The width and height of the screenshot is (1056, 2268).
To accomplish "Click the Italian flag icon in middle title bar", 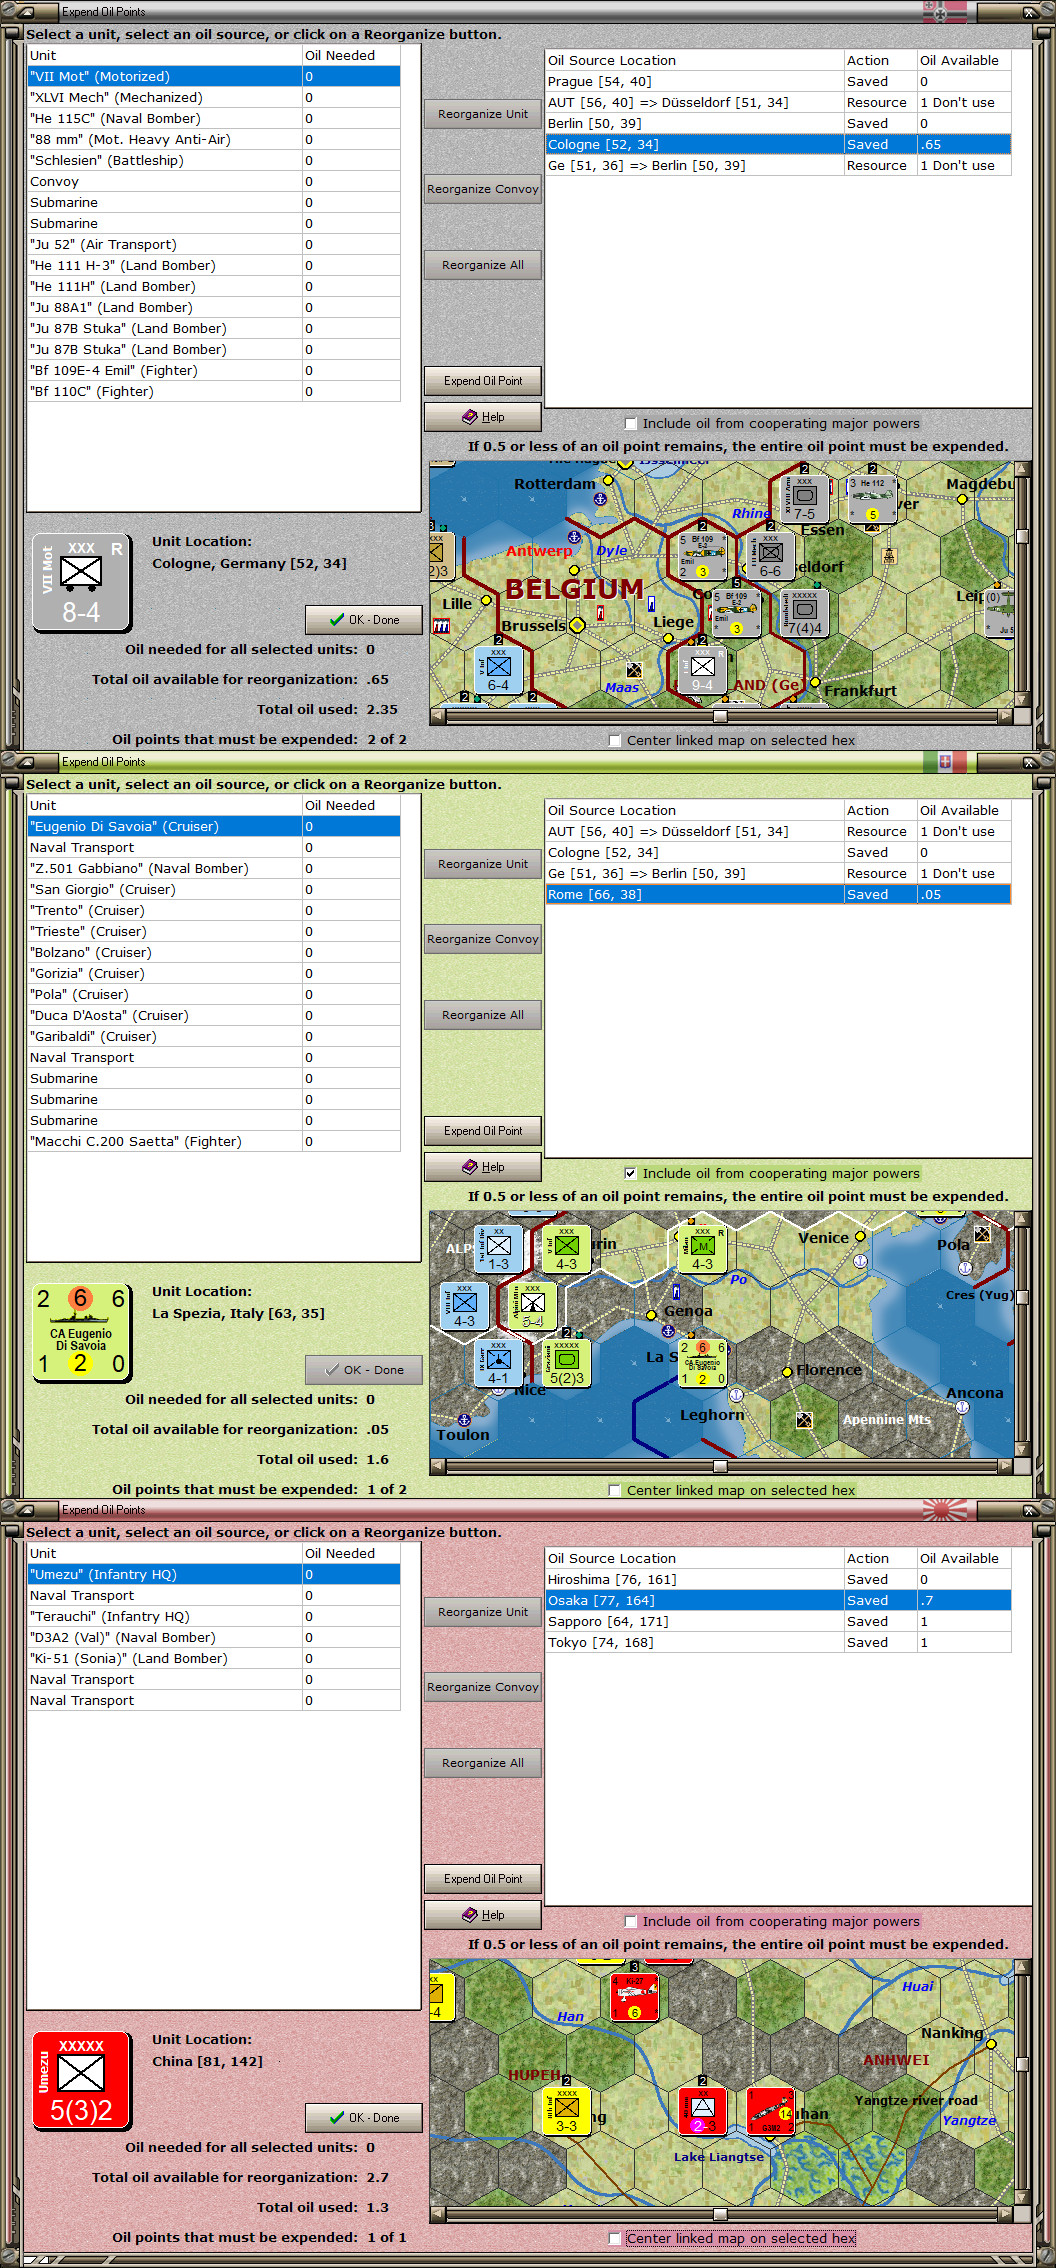I will coord(945,762).
